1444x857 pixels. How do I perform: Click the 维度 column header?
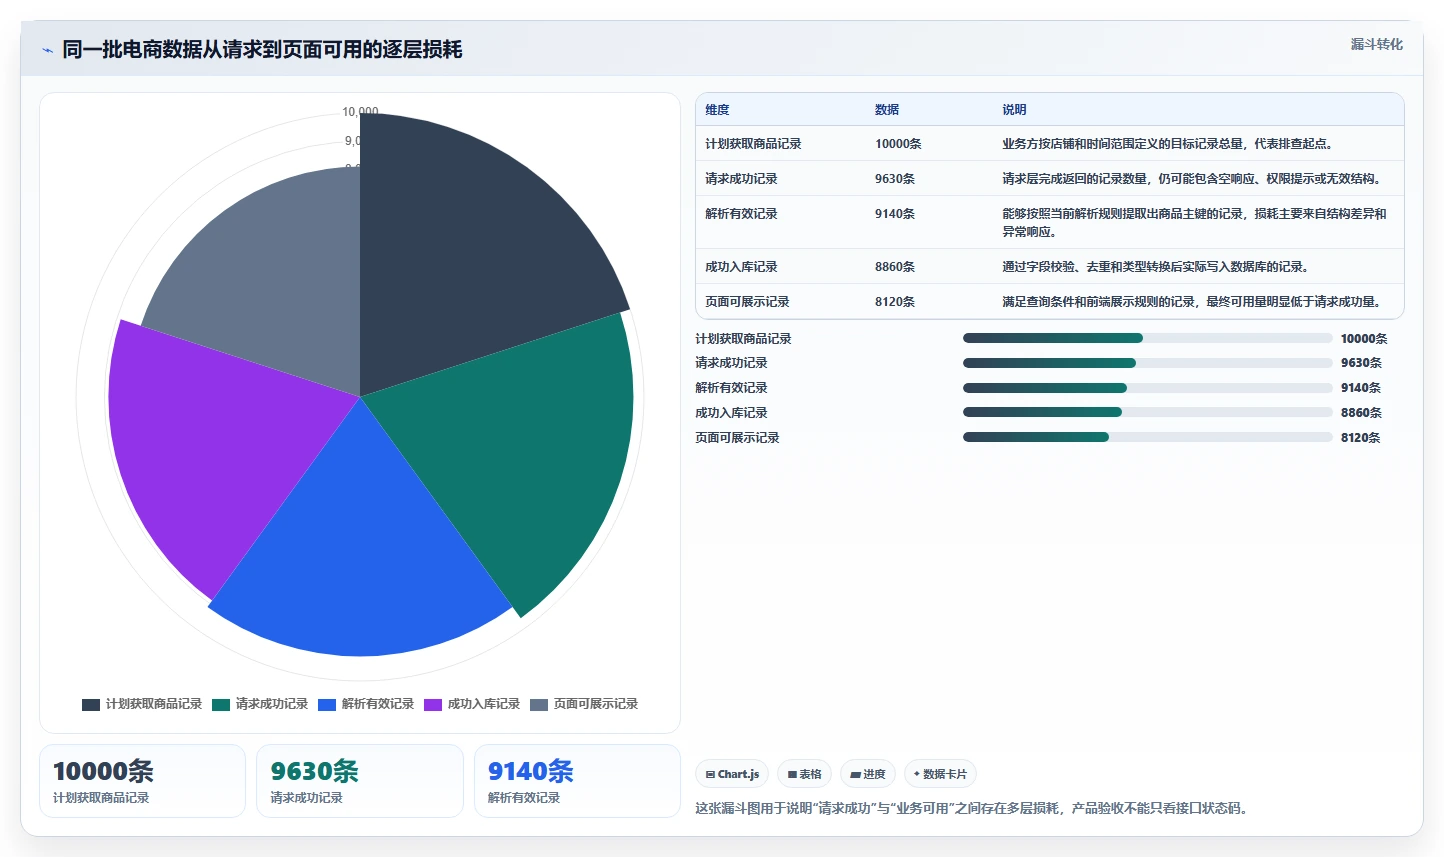coord(717,110)
